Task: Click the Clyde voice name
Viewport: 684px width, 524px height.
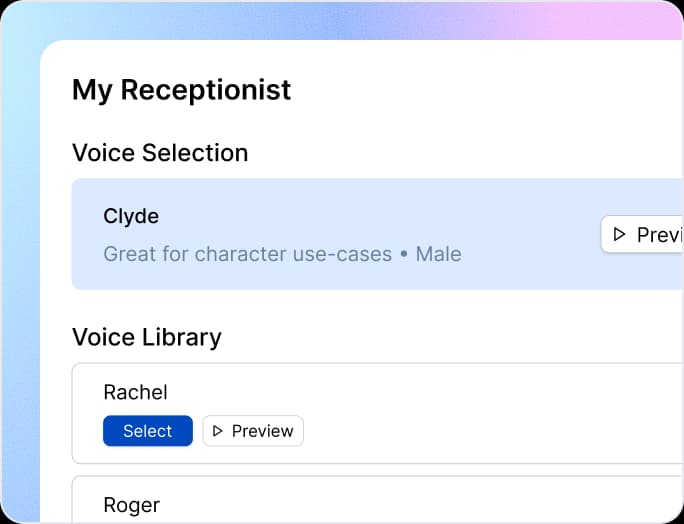Action: click(131, 216)
